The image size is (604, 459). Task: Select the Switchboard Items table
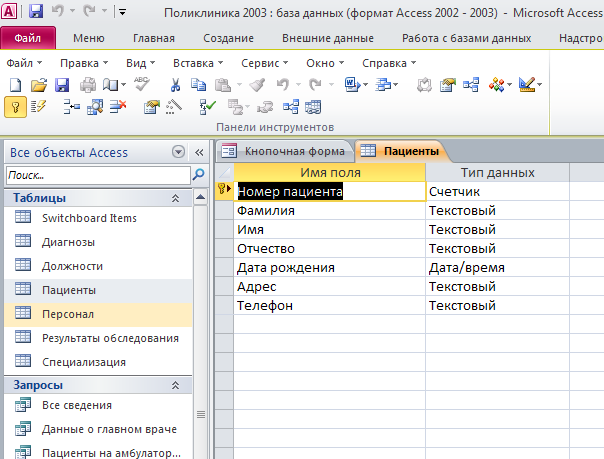(x=98, y=218)
